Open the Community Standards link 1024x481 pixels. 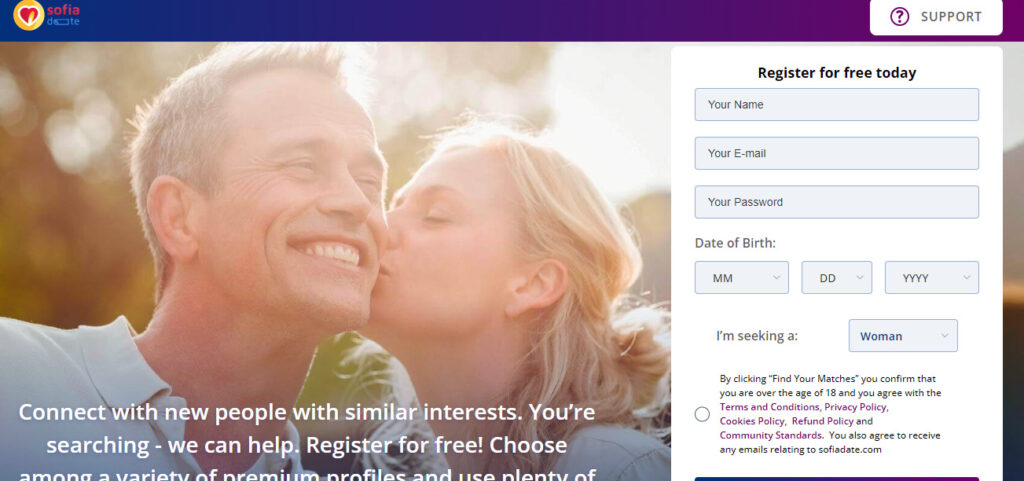pyautogui.click(x=771, y=435)
